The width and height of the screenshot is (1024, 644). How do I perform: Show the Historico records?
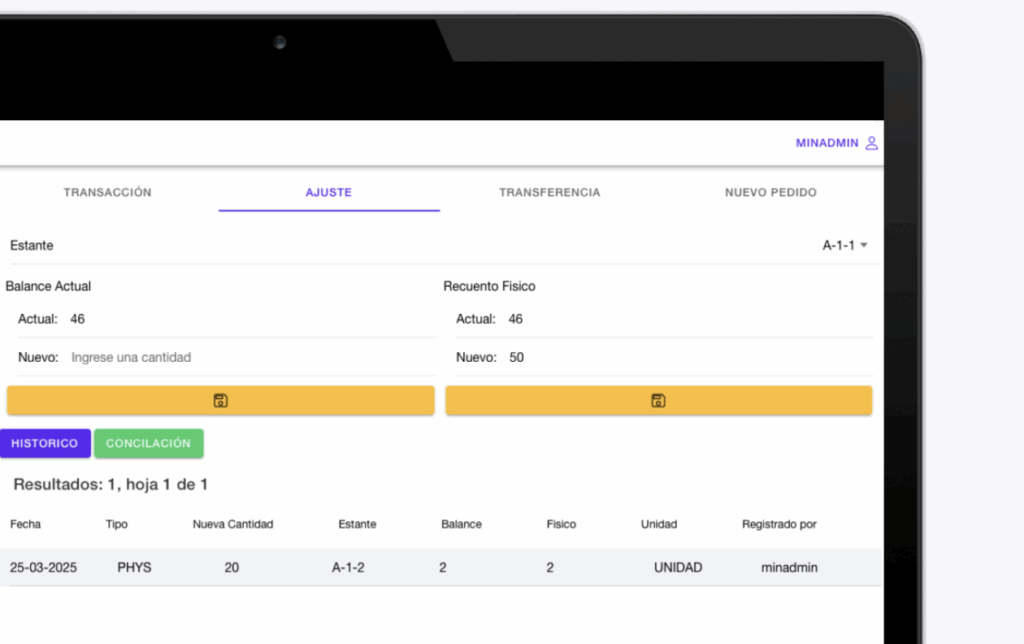[44, 443]
